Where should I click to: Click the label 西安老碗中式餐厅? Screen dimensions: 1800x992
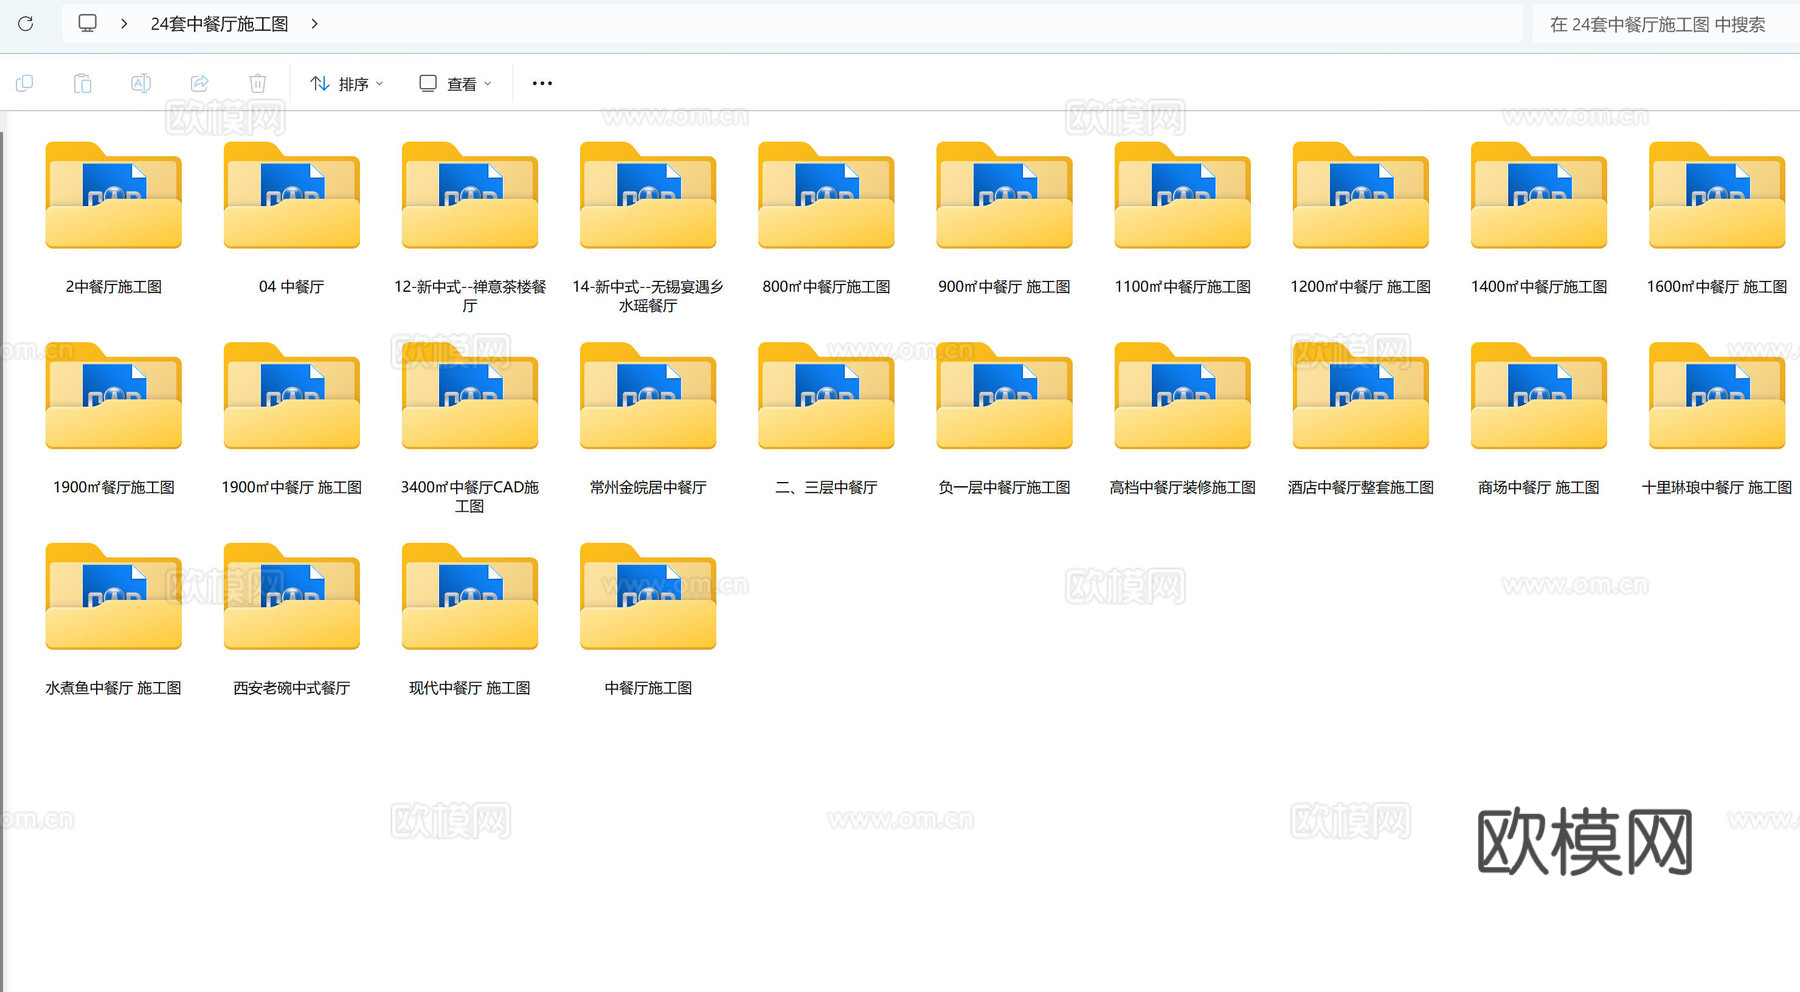(292, 689)
